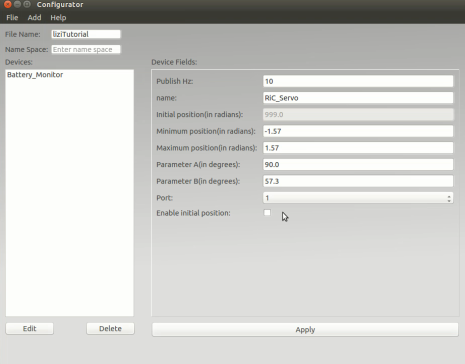Screen dimensions: 465x364
Task: Click the name field containing RiC_Servo
Action: (358, 98)
